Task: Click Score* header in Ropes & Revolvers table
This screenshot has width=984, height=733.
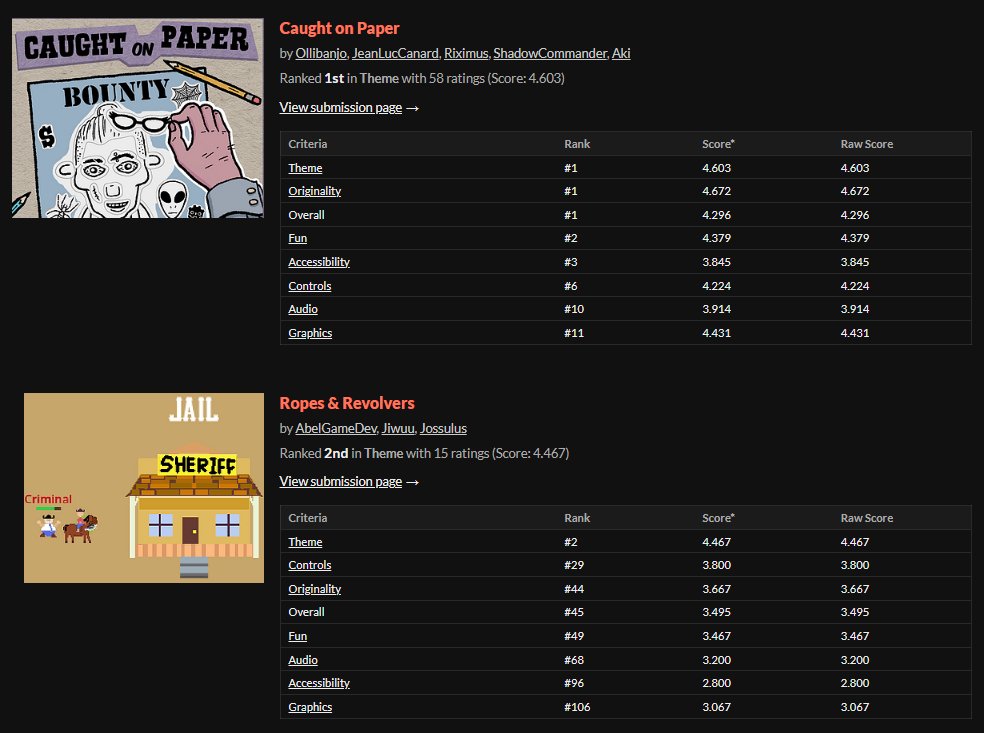Action: (x=718, y=518)
